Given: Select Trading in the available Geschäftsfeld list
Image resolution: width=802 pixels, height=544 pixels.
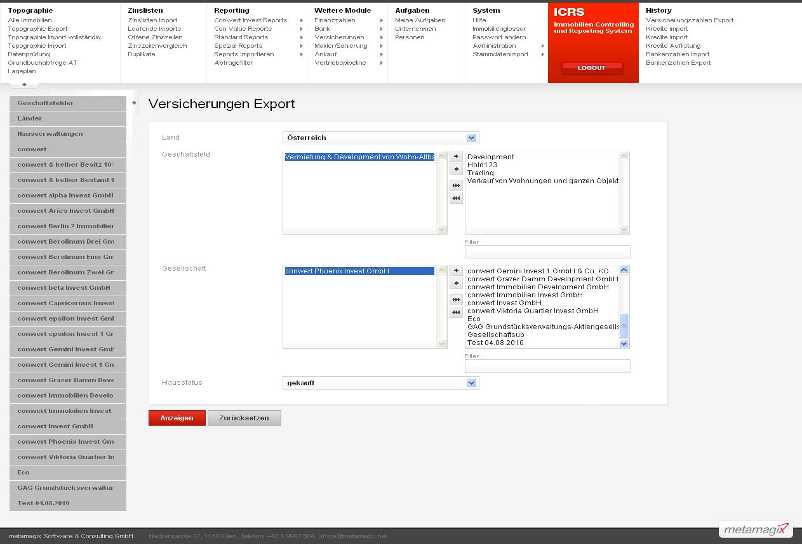Looking at the screenshot, I should [x=480, y=173].
